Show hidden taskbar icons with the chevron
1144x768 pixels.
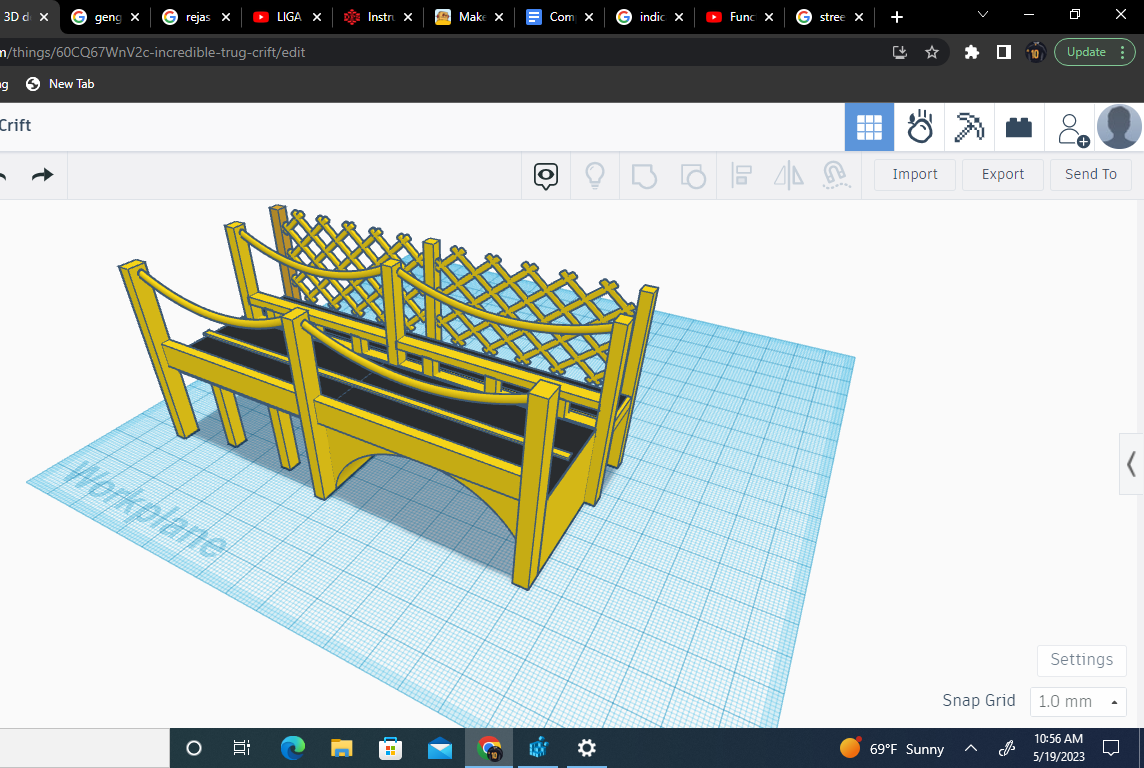pyautogui.click(x=970, y=748)
